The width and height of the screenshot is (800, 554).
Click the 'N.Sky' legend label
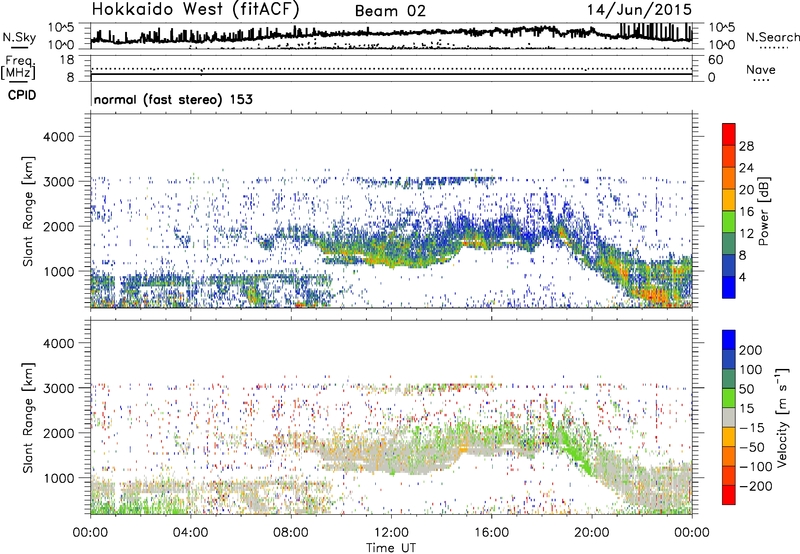19,37
